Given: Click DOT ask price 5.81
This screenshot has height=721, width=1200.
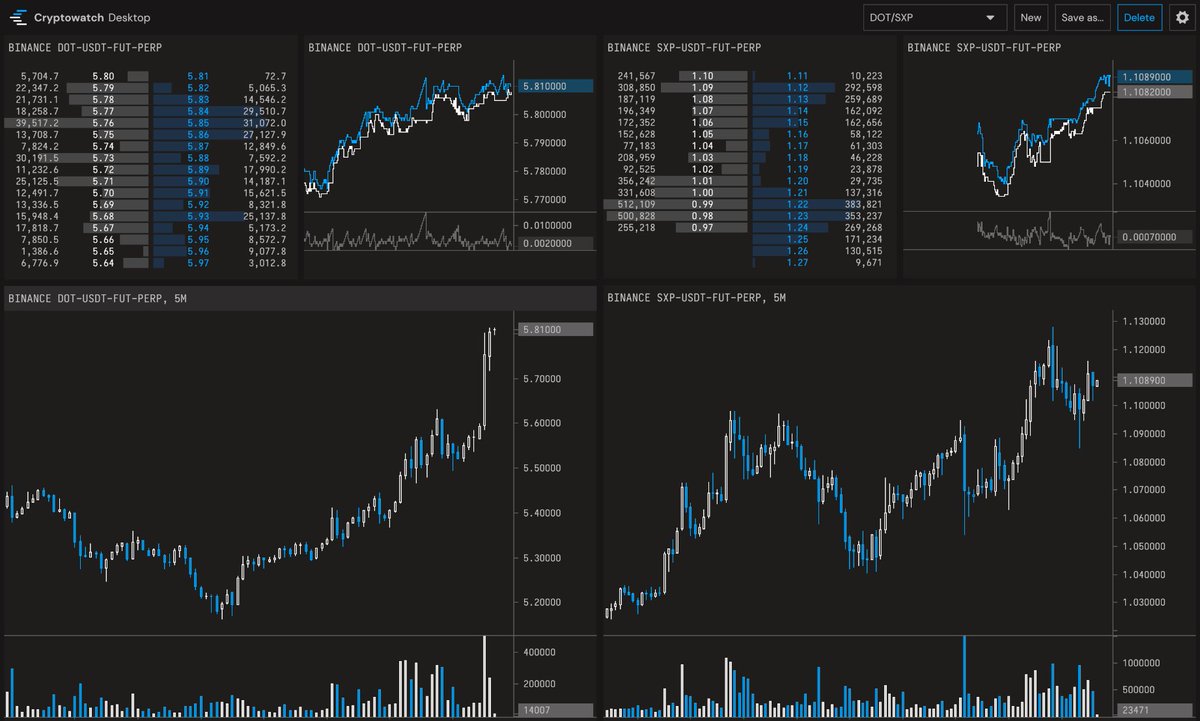Looking at the screenshot, I should coord(198,76).
